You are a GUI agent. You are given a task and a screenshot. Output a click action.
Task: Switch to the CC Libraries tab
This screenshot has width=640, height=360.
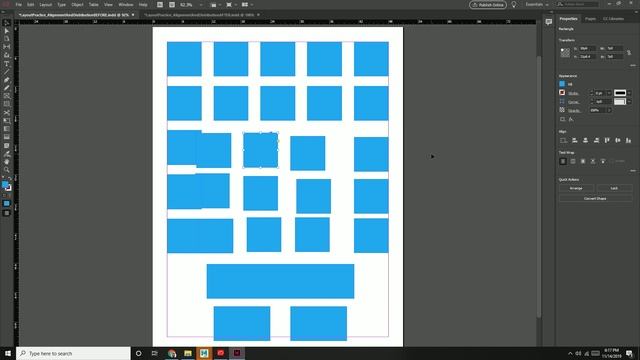pyautogui.click(x=613, y=19)
